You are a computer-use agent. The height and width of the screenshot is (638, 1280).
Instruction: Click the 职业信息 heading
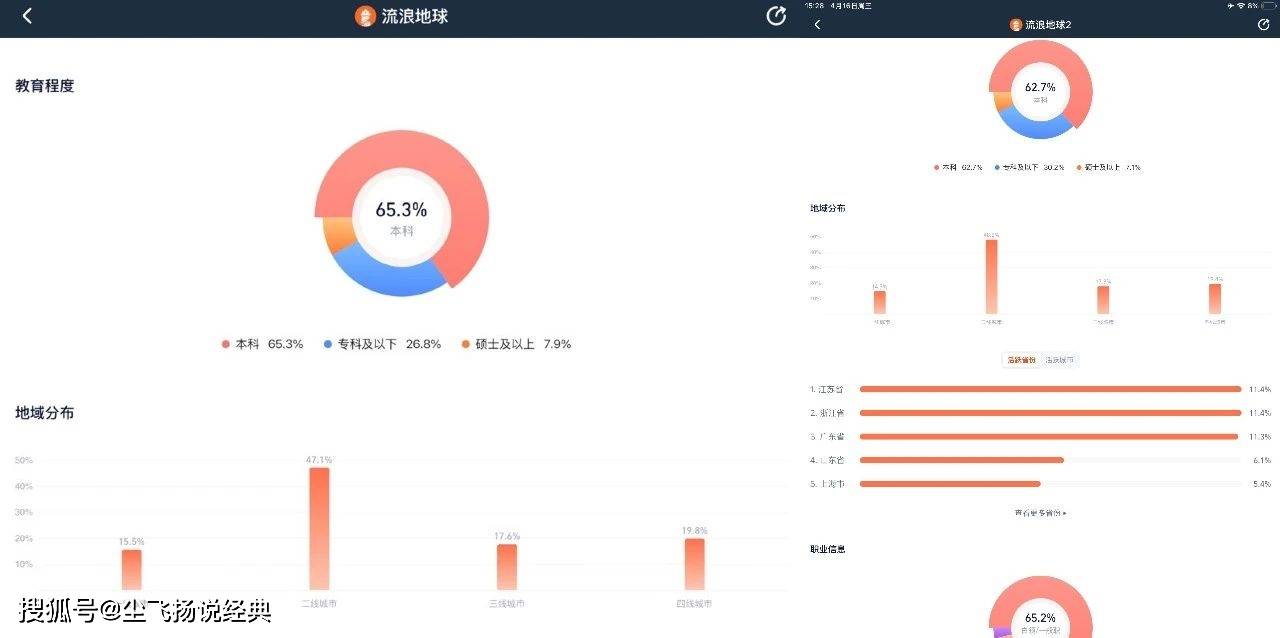(x=828, y=549)
